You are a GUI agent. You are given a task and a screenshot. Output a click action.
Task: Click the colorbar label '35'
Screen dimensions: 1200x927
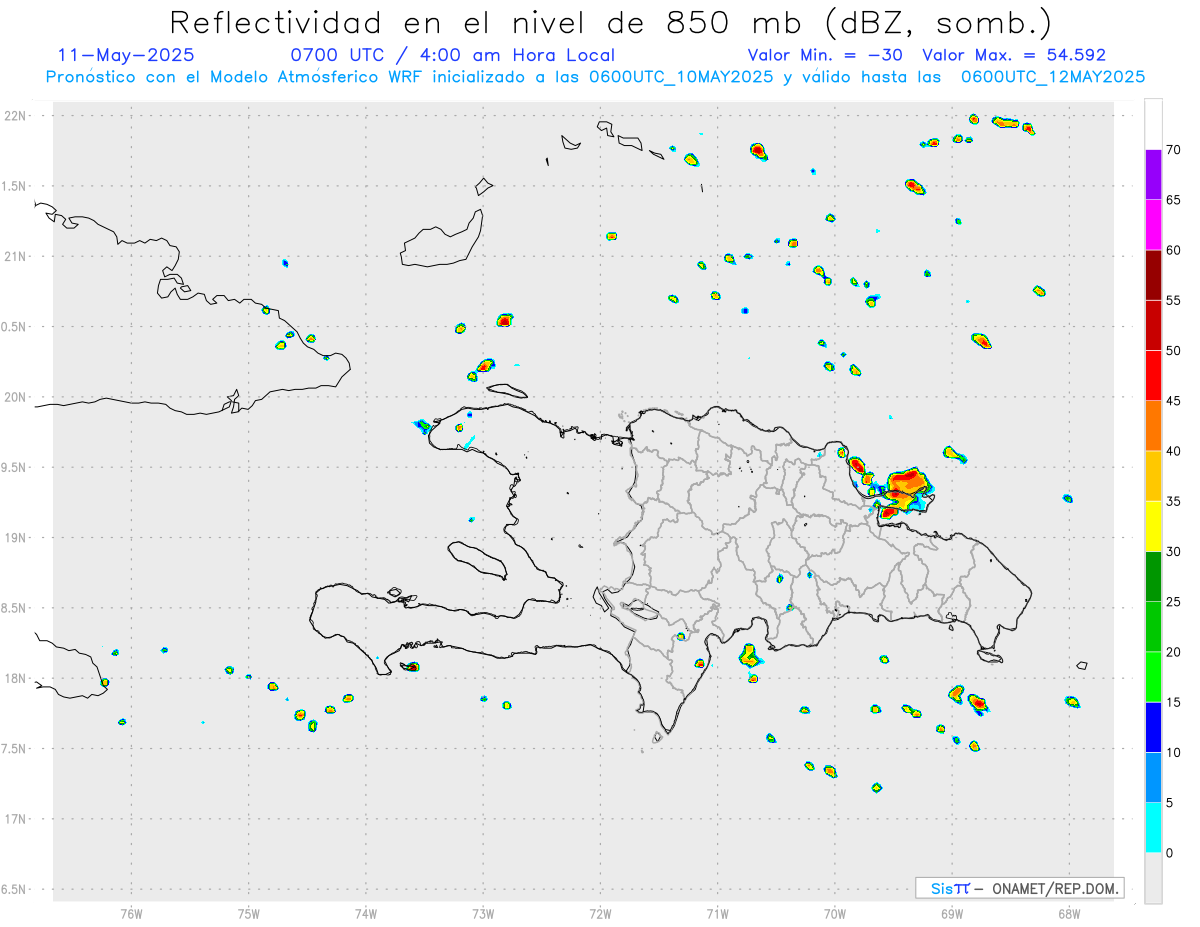(x=1173, y=501)
